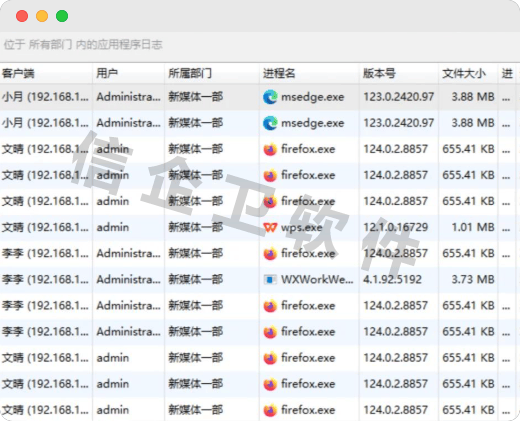Close the window with red button
Image resolution: width=520 pixels, height=421 pixels.
pyautogui.click(x=22, y=16)
